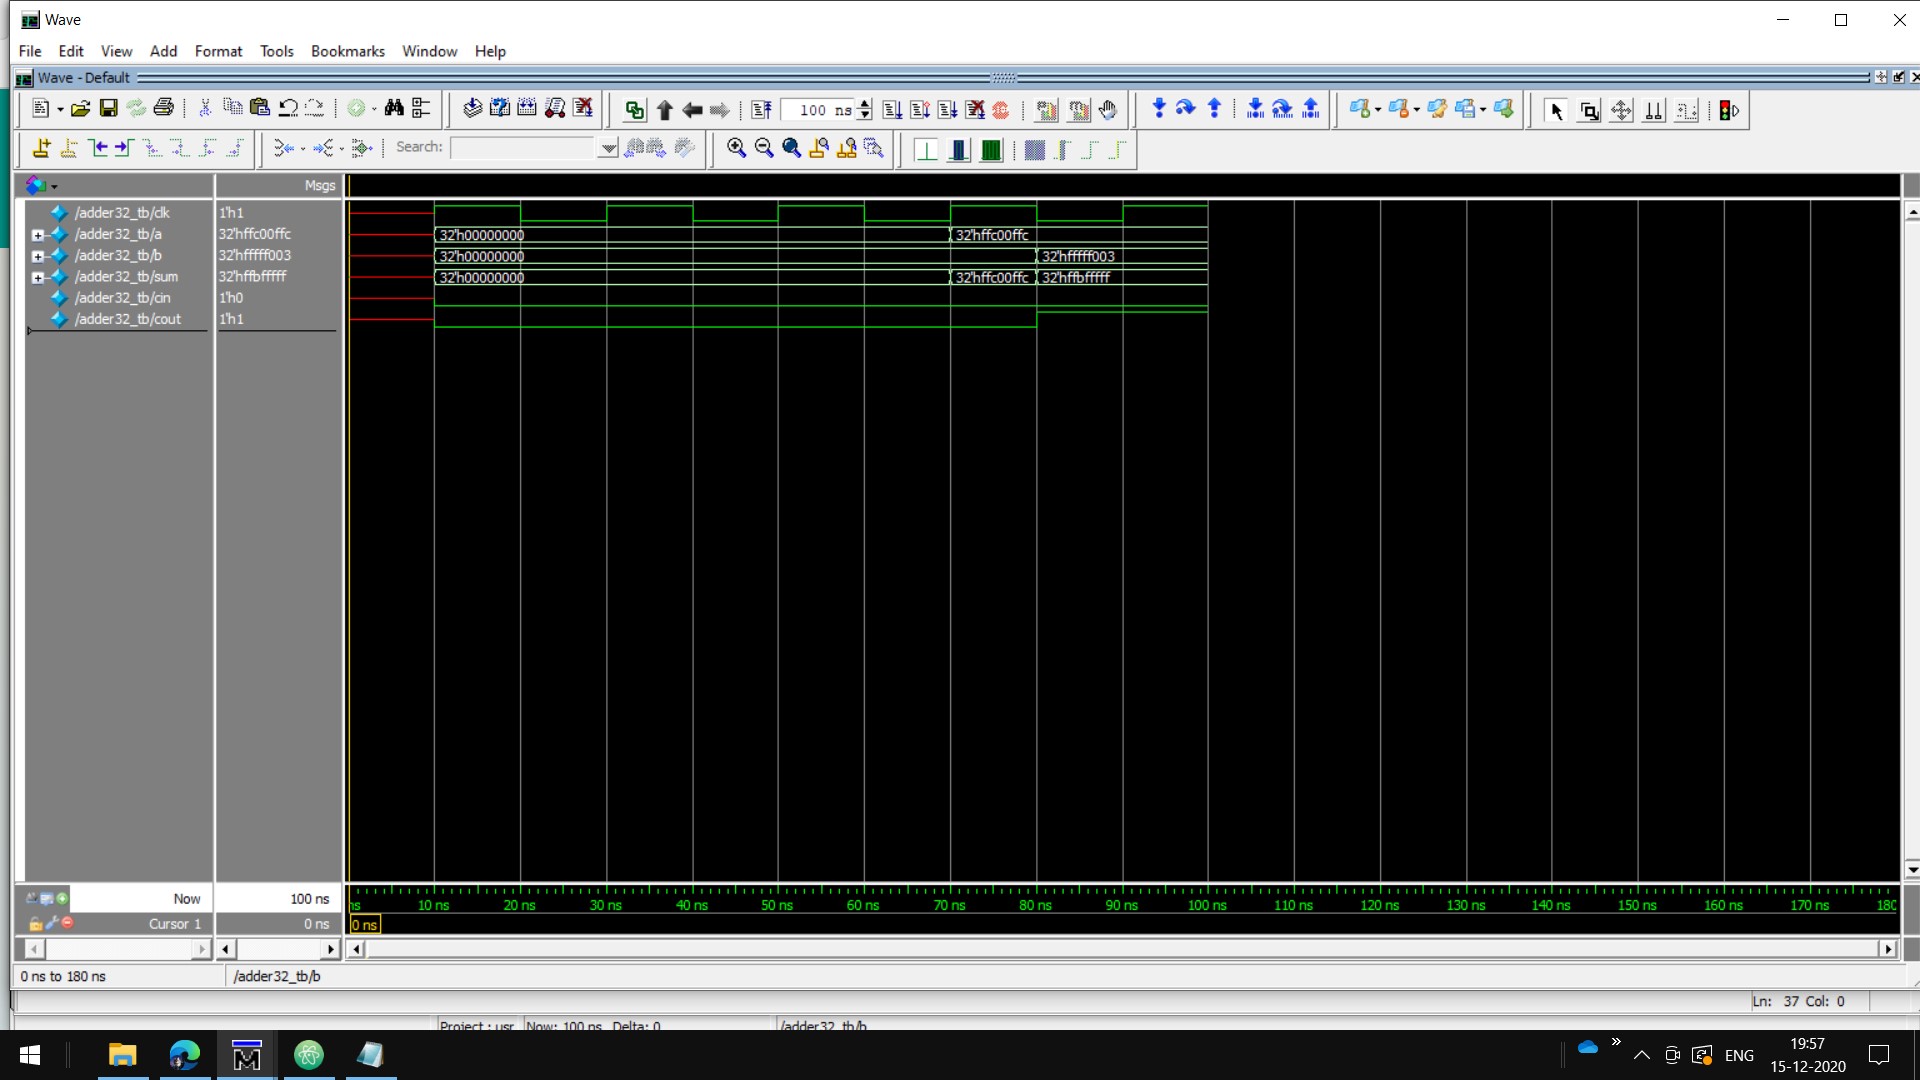
Task: Click the Print icon
Action: point(164,110)
